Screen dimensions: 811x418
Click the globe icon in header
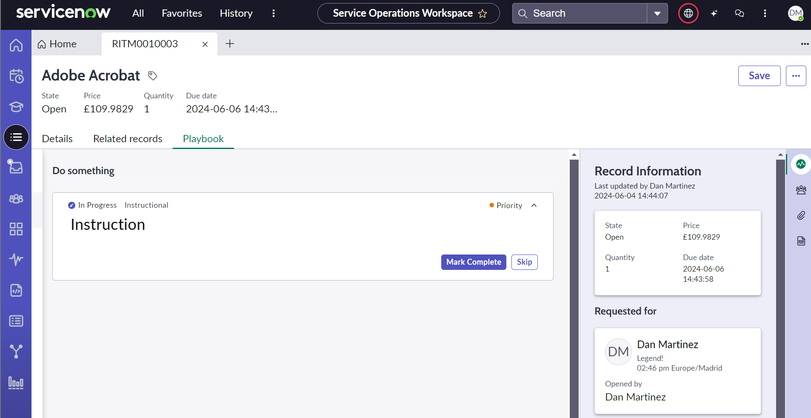click(688, 13)
